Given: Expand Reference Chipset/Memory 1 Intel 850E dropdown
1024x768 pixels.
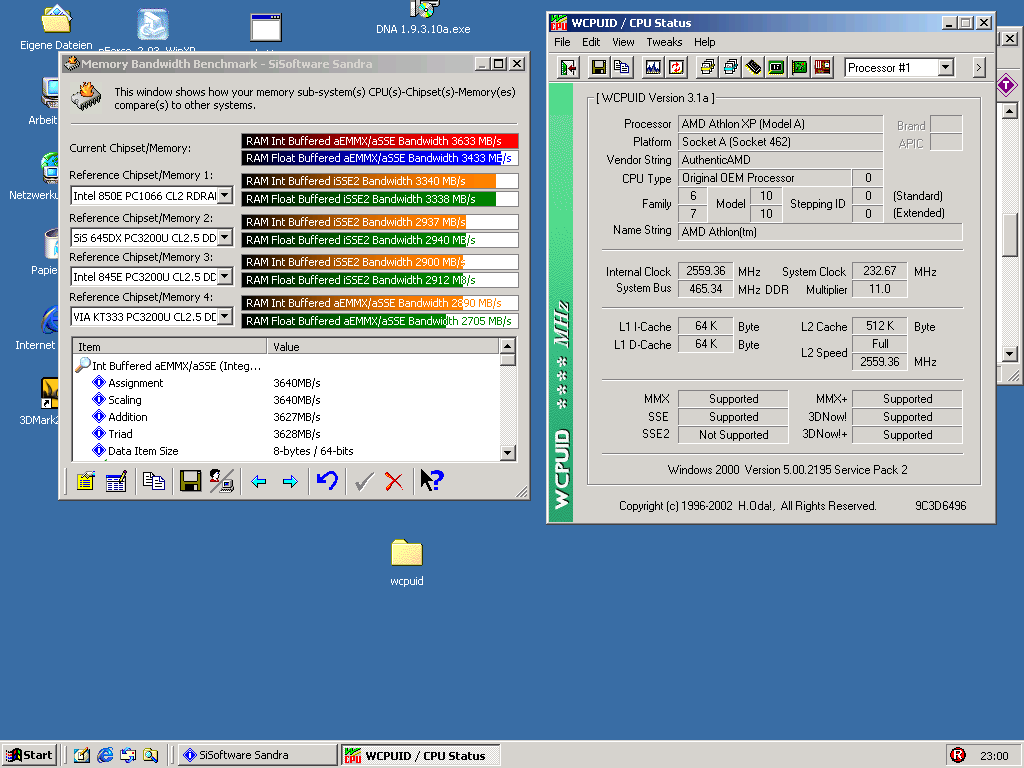Looking at the screenshot, I should tap(225, 196).
